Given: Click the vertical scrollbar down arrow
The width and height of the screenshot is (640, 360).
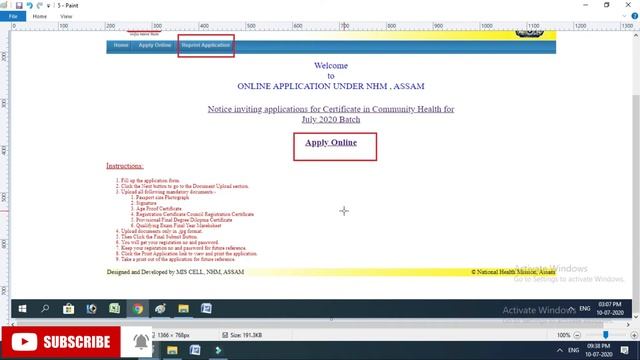Looking at the screenshot, I should click(636, 317).
